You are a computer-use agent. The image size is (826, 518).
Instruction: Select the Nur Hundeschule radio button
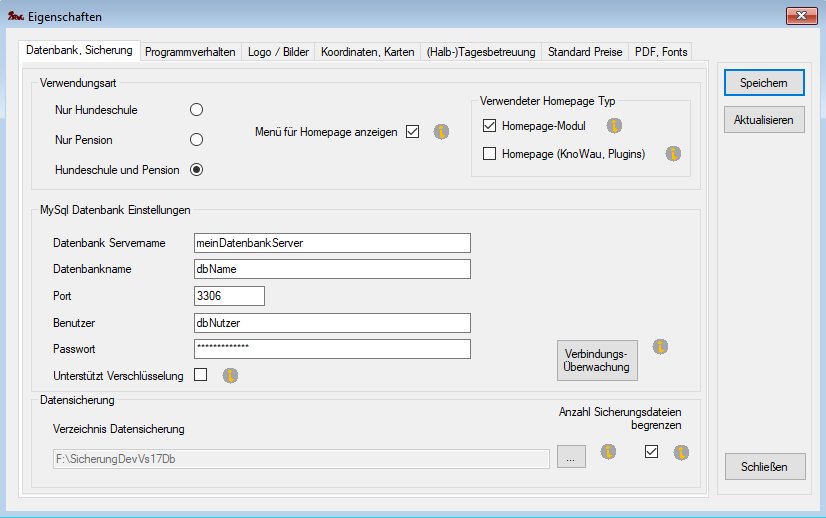(x=197, y=109)
